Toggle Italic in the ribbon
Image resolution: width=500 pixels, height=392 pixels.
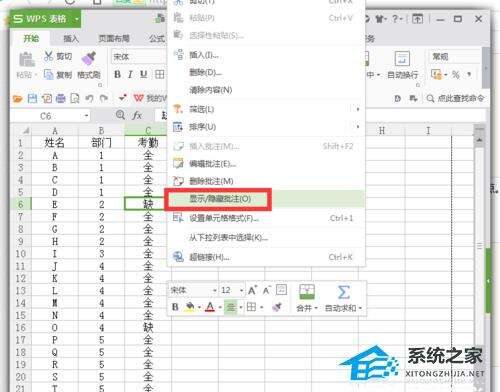pos(130,74)
